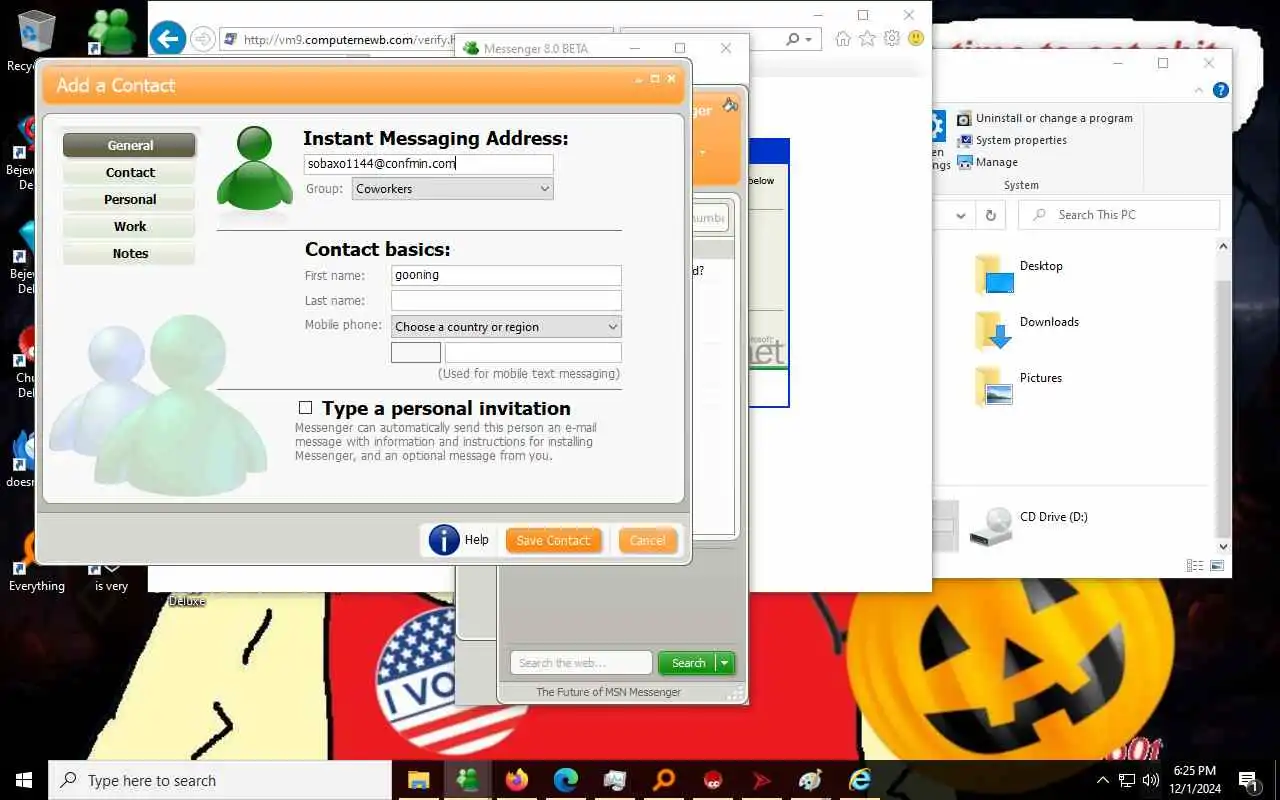Open the Downloads folder in File Explorer

(1028, 328)
